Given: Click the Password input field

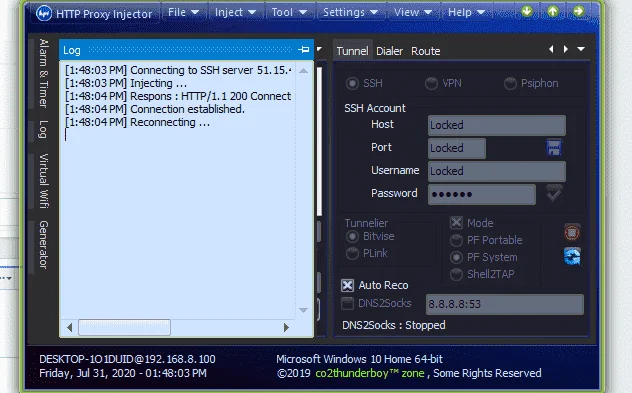Looking at the screenshot, I should (482, 194).
